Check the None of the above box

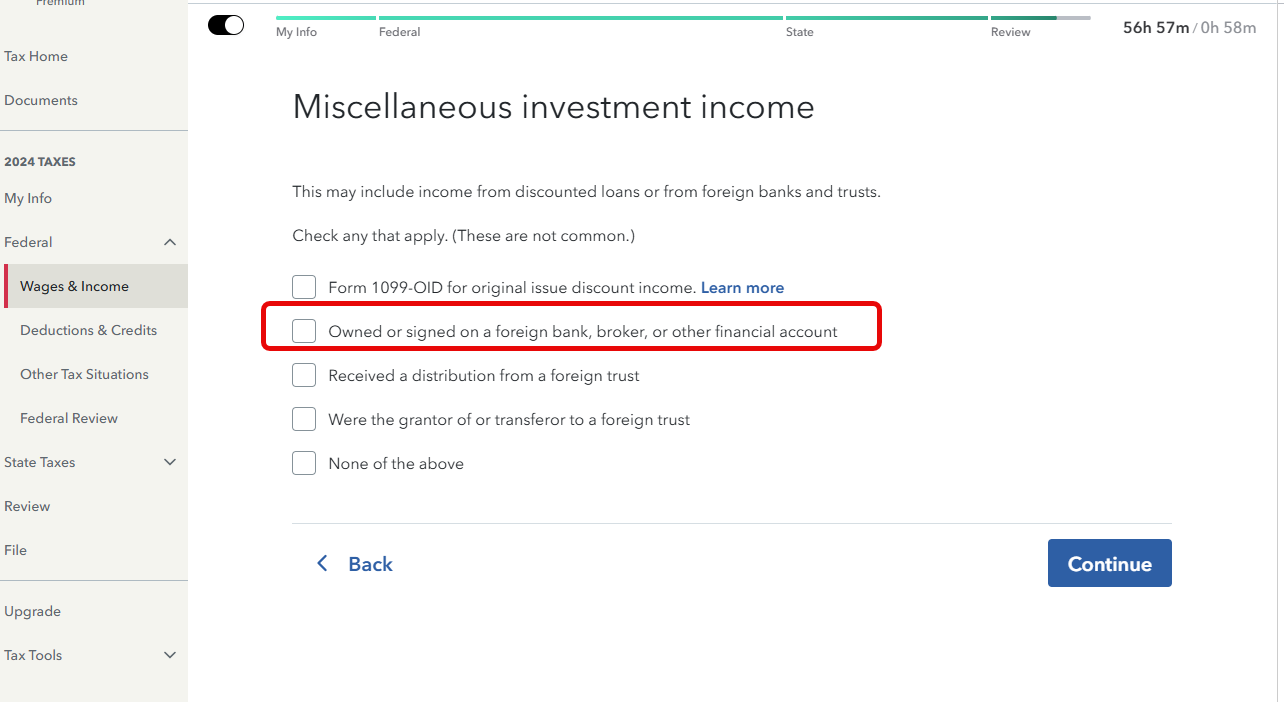coord(304,464)
